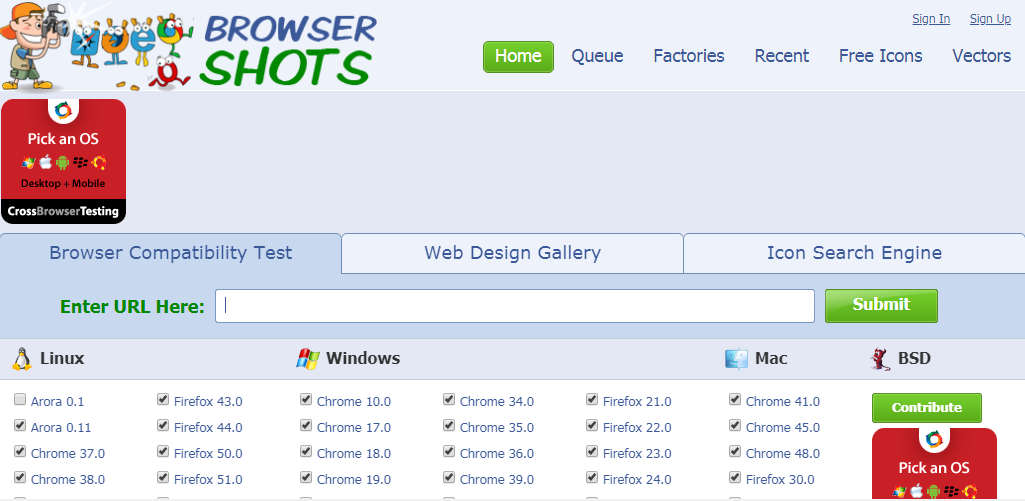The width and height of the screenshot is (1025, 501).
Task: Open the Recent page
Action: click(x=782, y=56)
